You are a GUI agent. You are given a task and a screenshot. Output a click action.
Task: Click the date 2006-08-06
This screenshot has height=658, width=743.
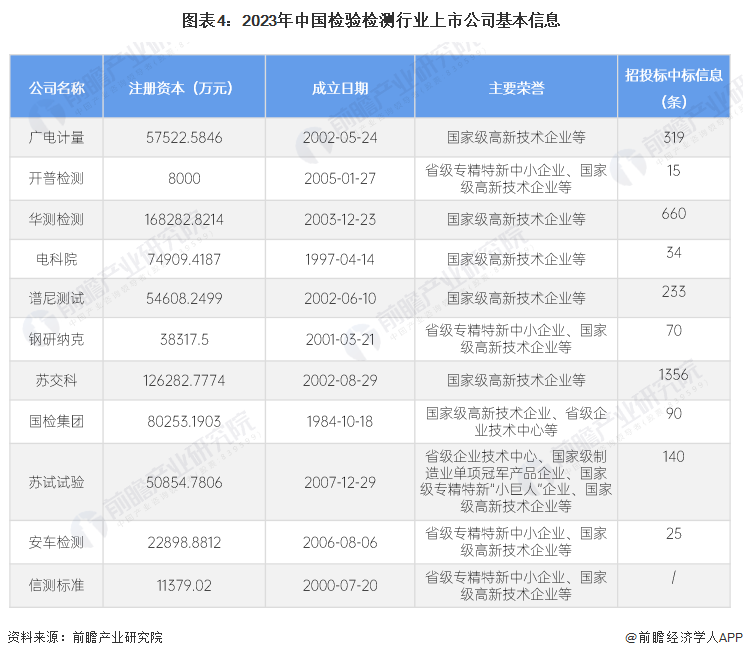click(340, 542)
